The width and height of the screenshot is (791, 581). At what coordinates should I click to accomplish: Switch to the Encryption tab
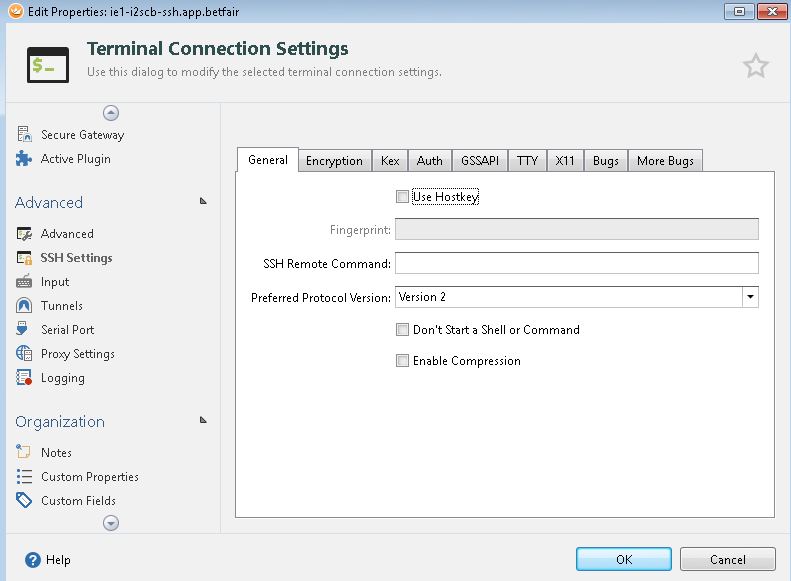tap(334, 161)
